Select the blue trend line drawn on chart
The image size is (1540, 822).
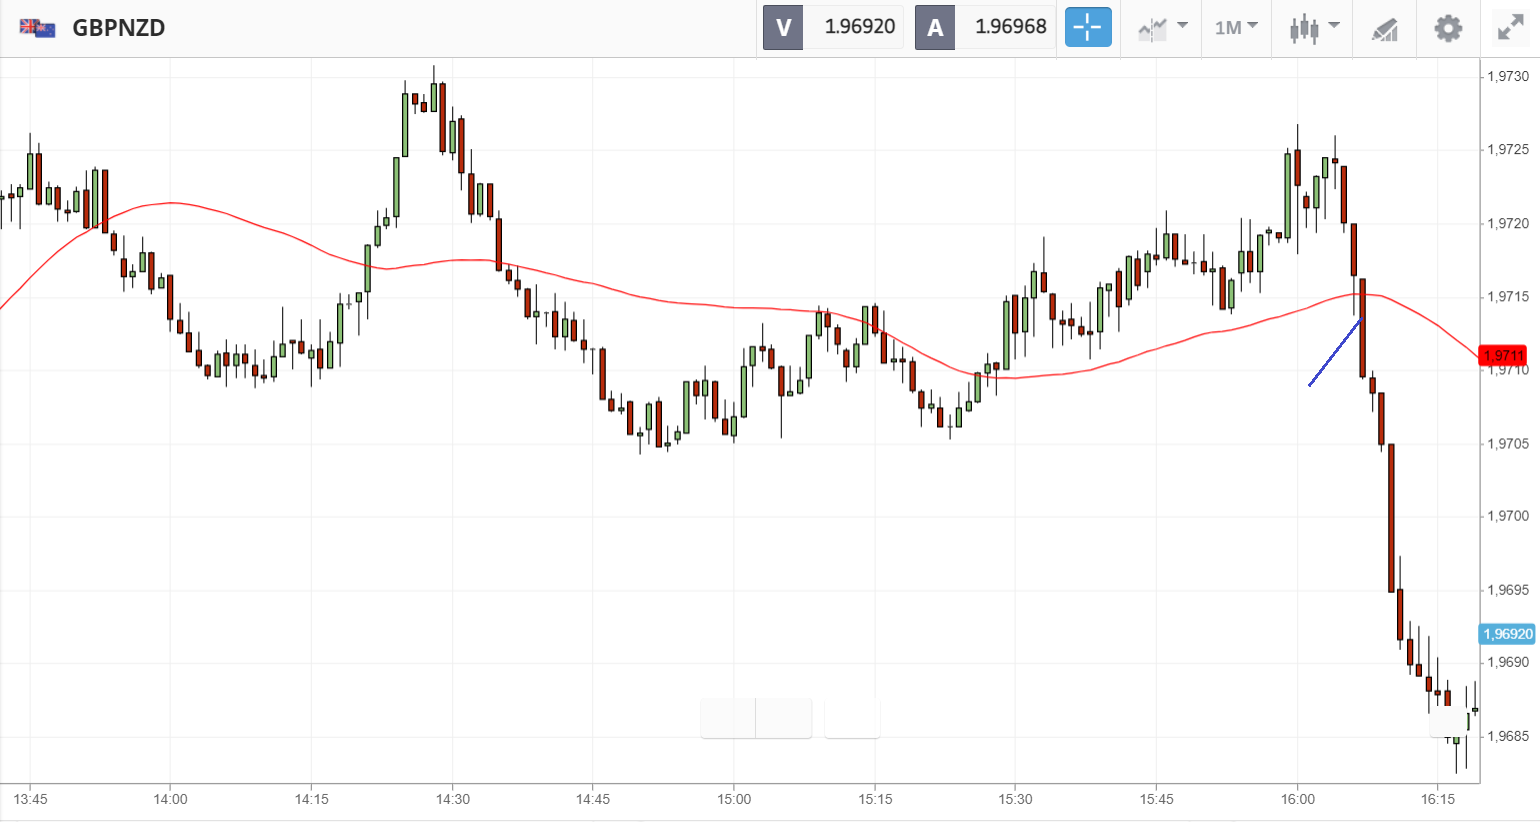(1335, 352)
